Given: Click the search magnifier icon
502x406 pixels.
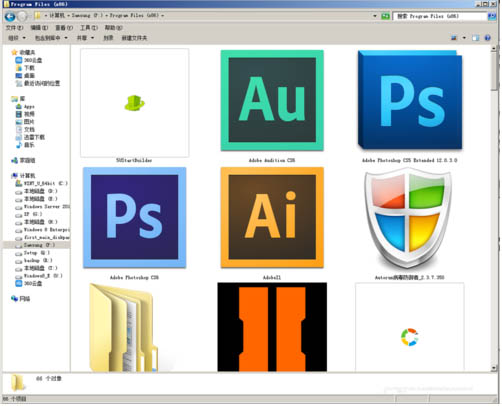Looking at the screenshot, I should click(x=492, y=16).
